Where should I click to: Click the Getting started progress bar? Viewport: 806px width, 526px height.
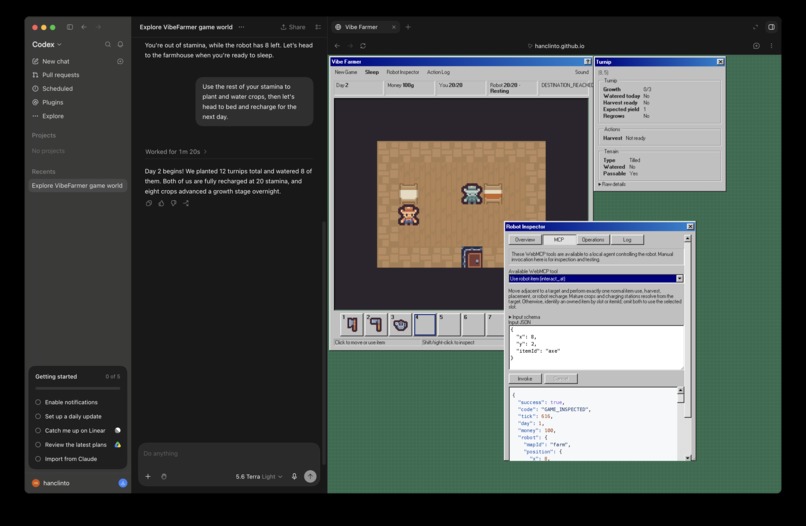[77, 388]
